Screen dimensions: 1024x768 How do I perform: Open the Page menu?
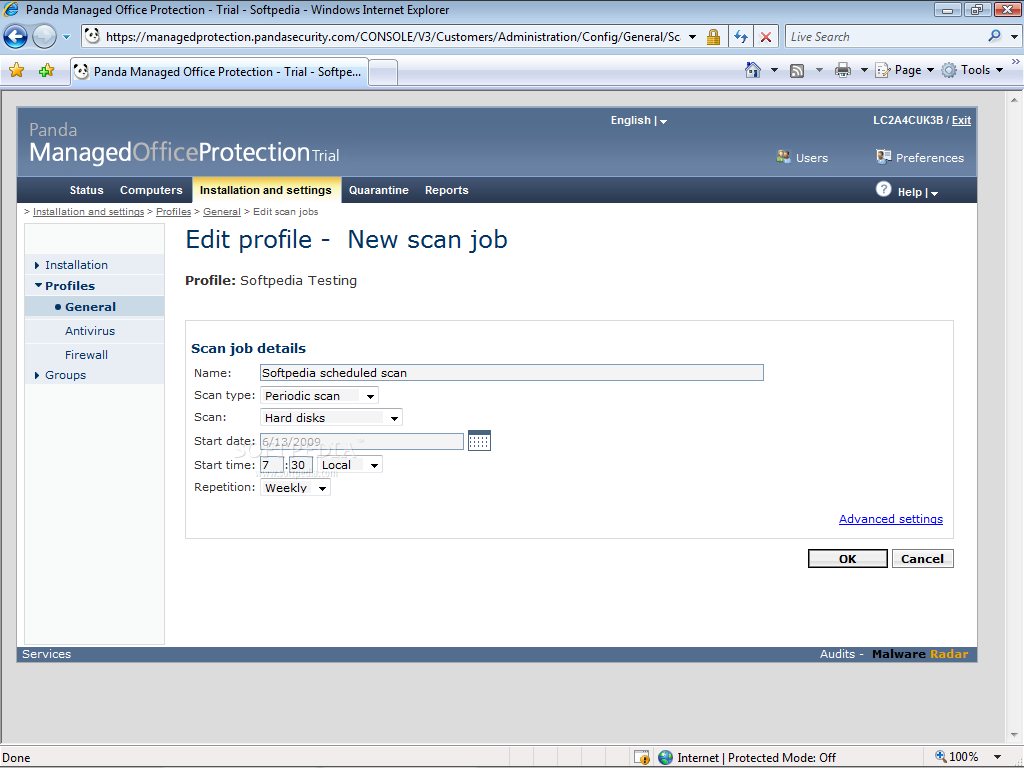(x=904, y=70)
